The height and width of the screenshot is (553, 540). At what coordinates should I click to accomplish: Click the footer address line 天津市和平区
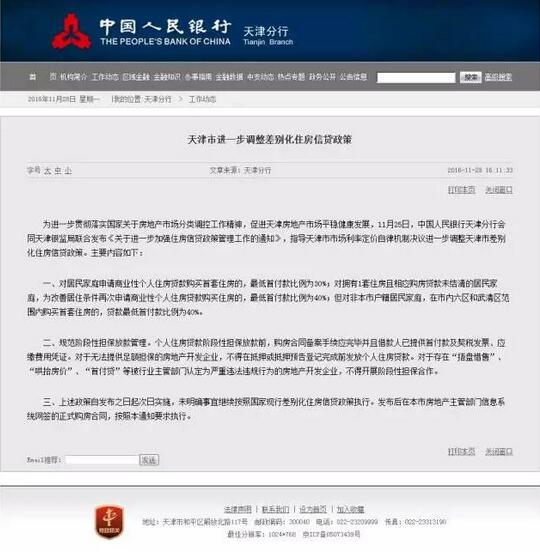[195, 522]
